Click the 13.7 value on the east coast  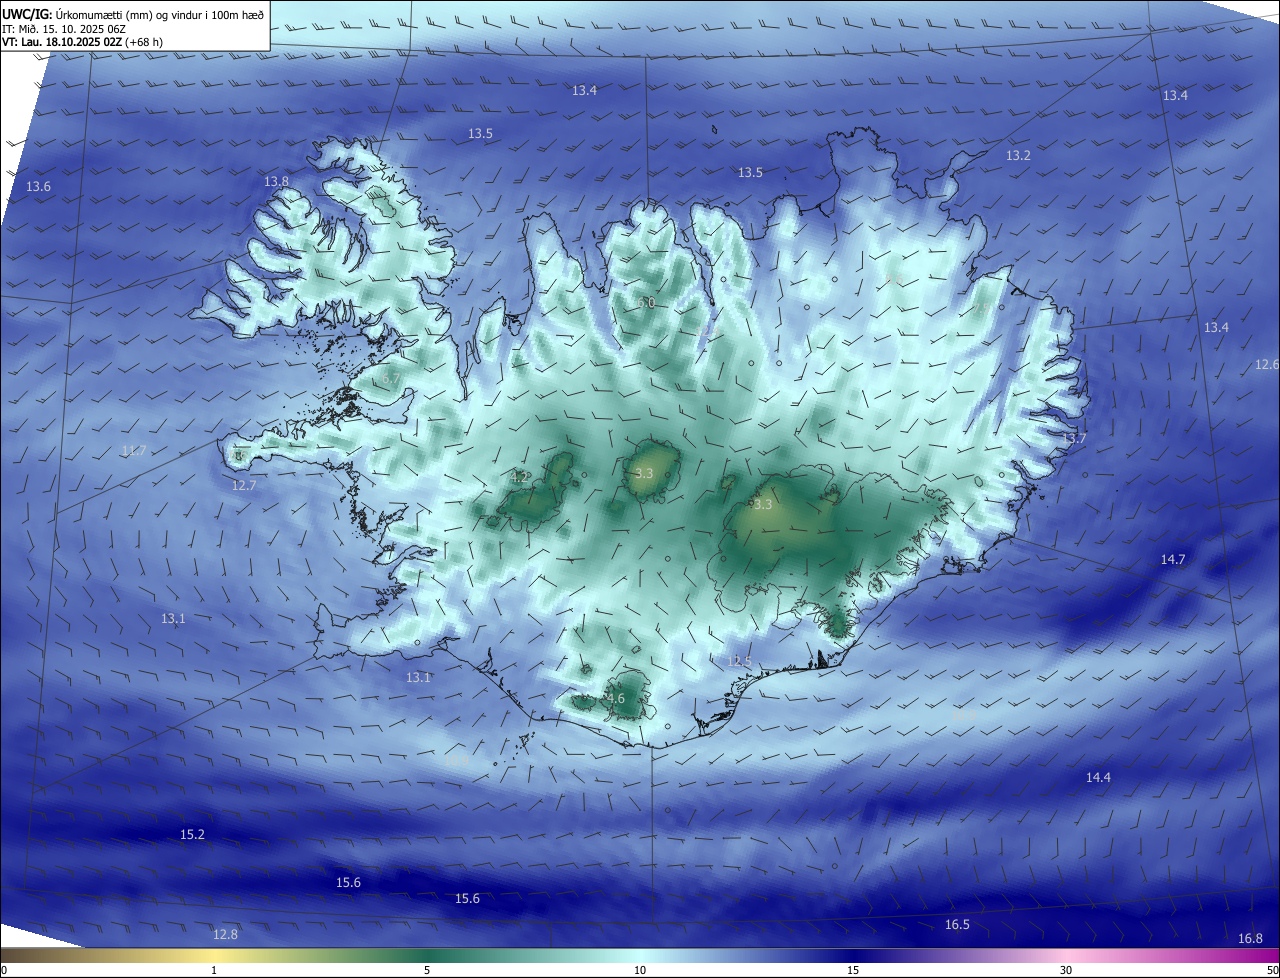click(x=1073, y=439)
